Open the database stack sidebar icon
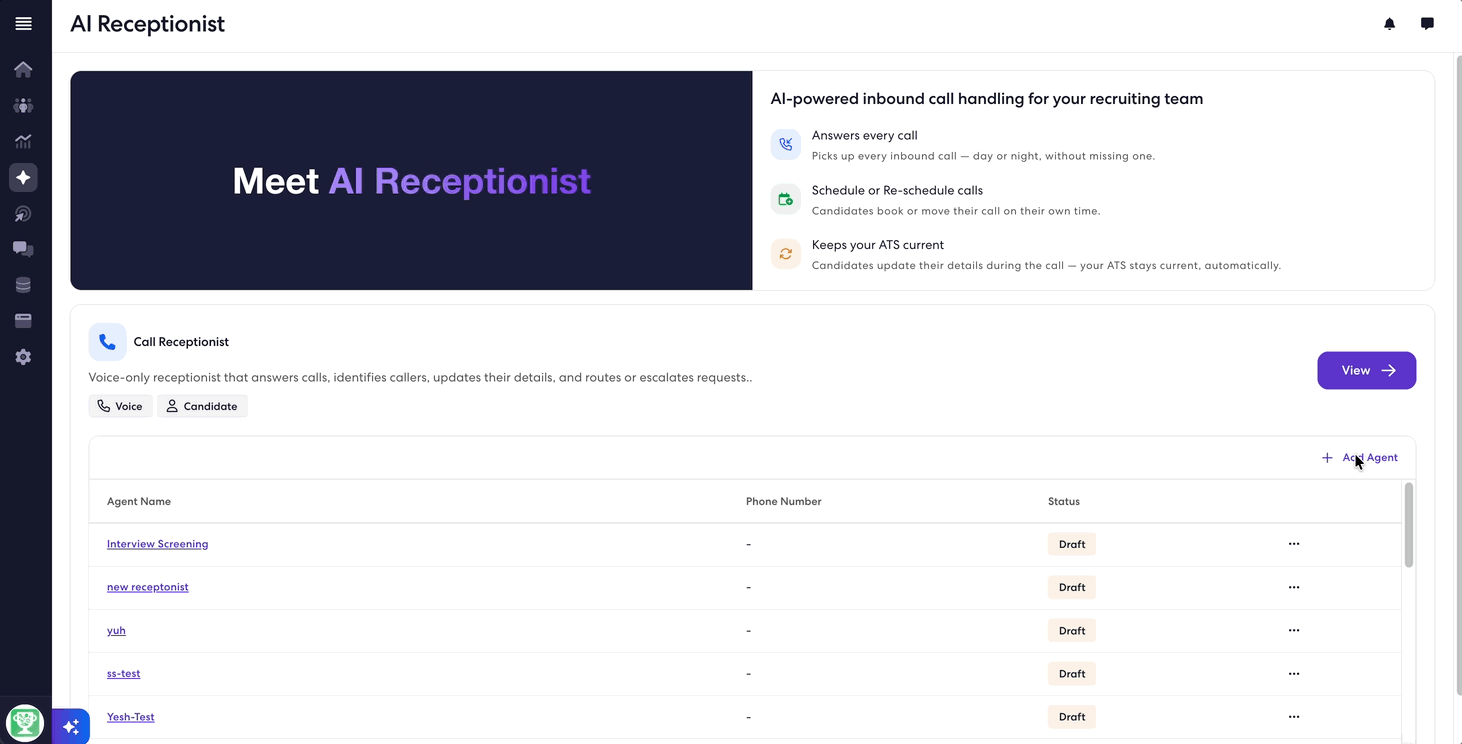Screen dimensions: 1462x744 click(x=23, y=285)
